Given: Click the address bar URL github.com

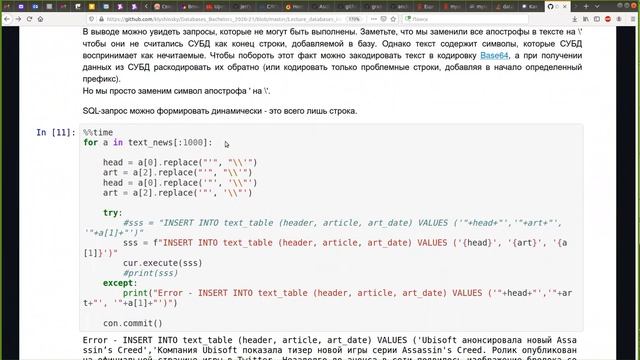Looking at the screenshot, I should (x=224, y=19).
